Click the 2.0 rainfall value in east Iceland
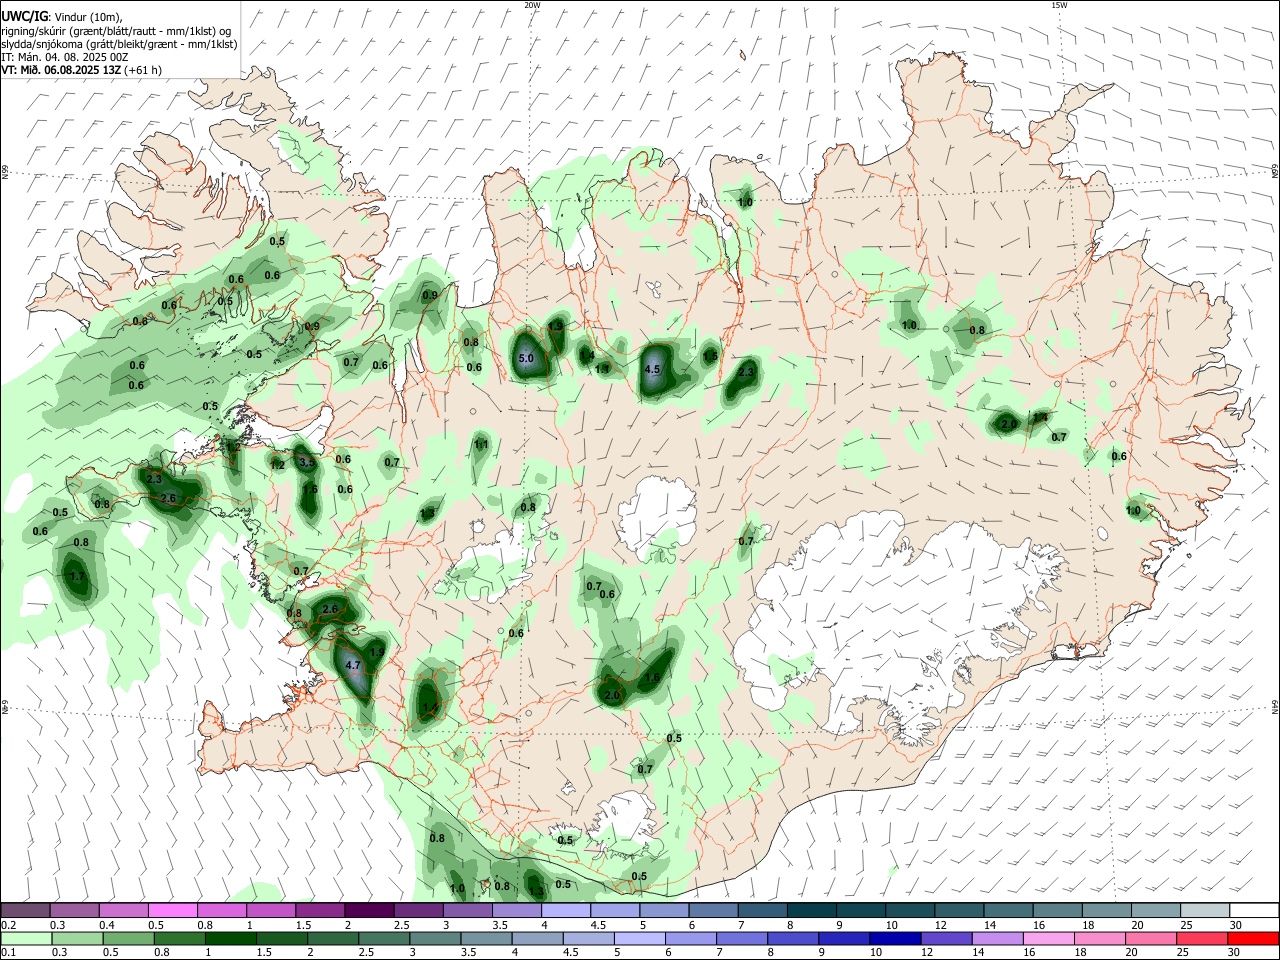The height and width of the screenshot is (960, 1280). pos(1009,425)
